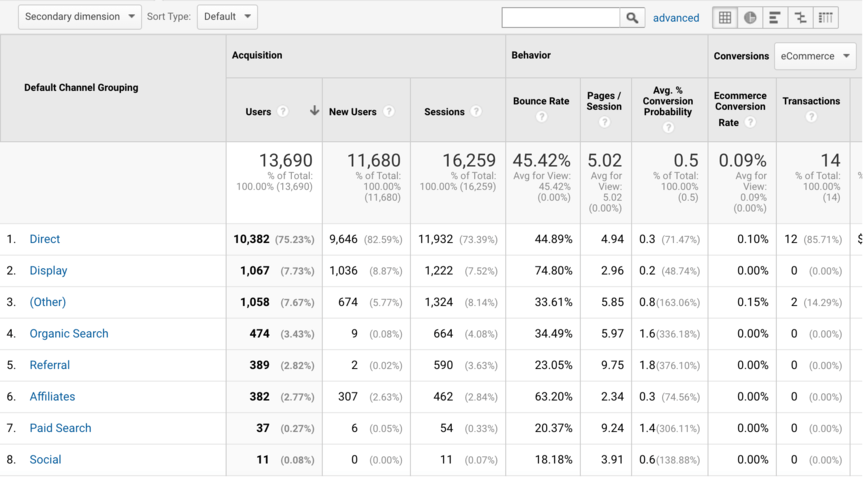This screenshot has height=477, width=864.
Task: Click the help icon beside Sessions
Action: 476,112
